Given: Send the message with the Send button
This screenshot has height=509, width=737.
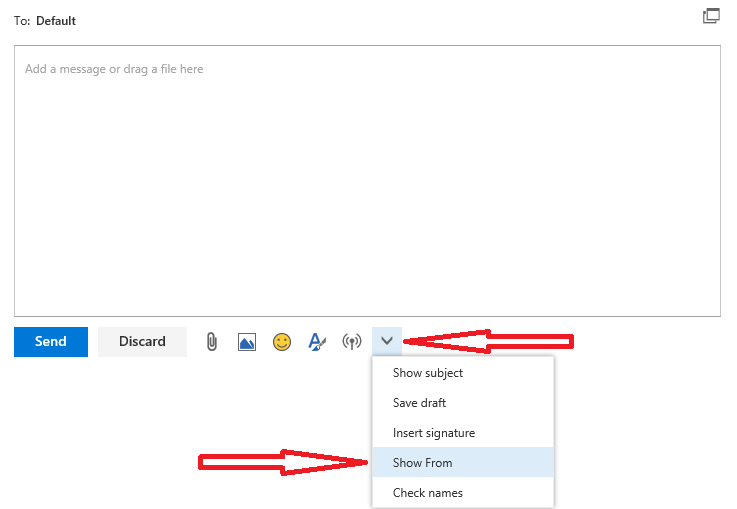Looking at the screenshot, I should tap(51, 342).
